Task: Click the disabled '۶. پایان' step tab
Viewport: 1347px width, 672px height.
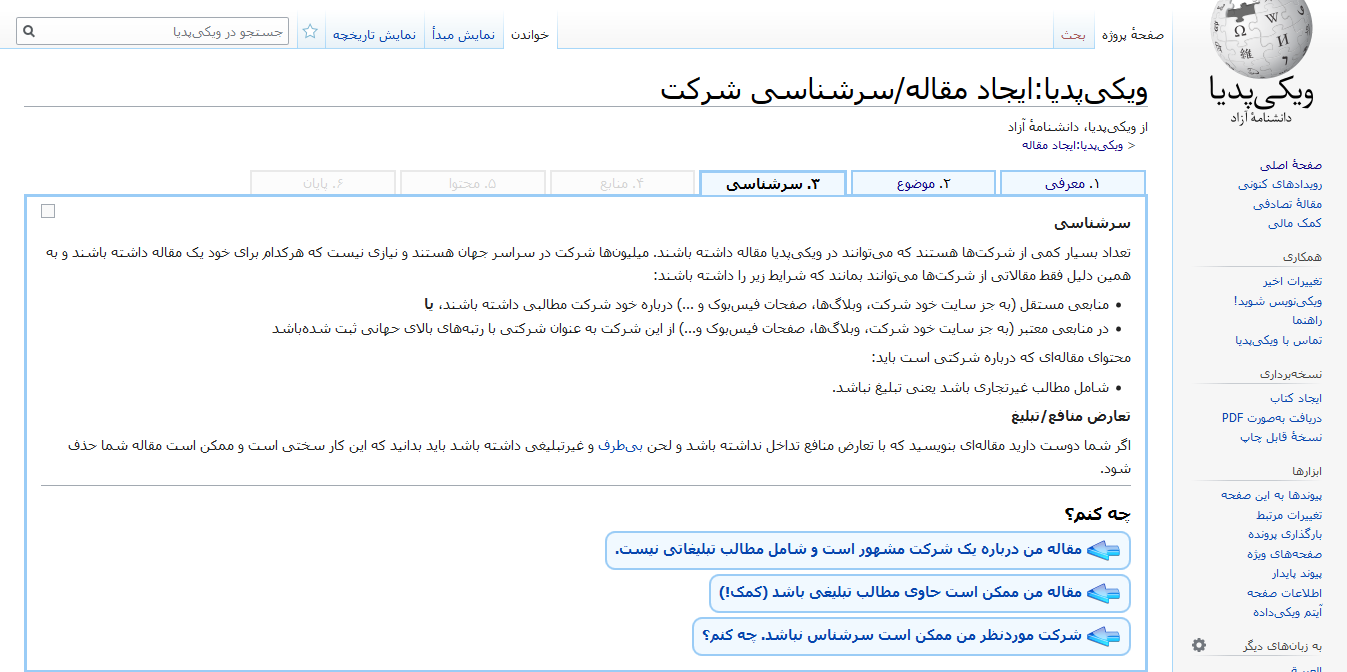Action: pos(323,184)
